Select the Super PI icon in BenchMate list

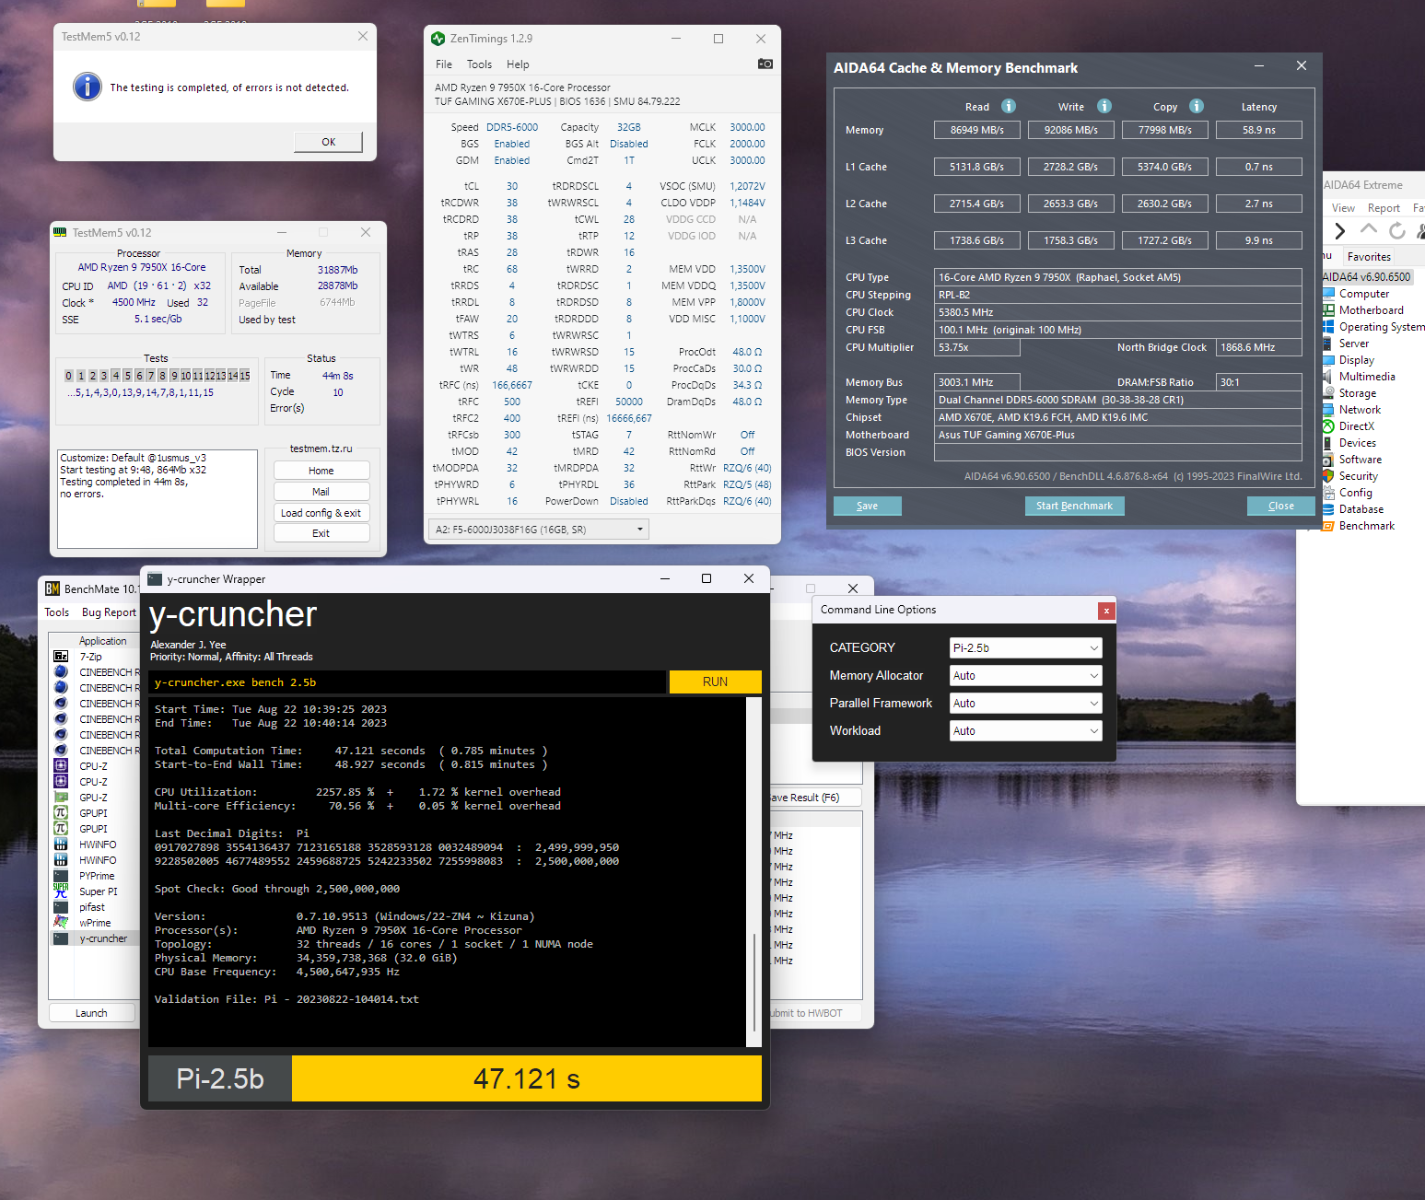(61, 891)
